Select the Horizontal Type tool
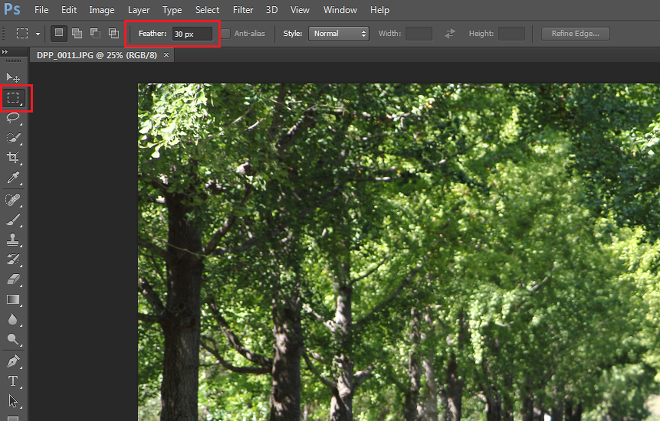 point(13,381)
